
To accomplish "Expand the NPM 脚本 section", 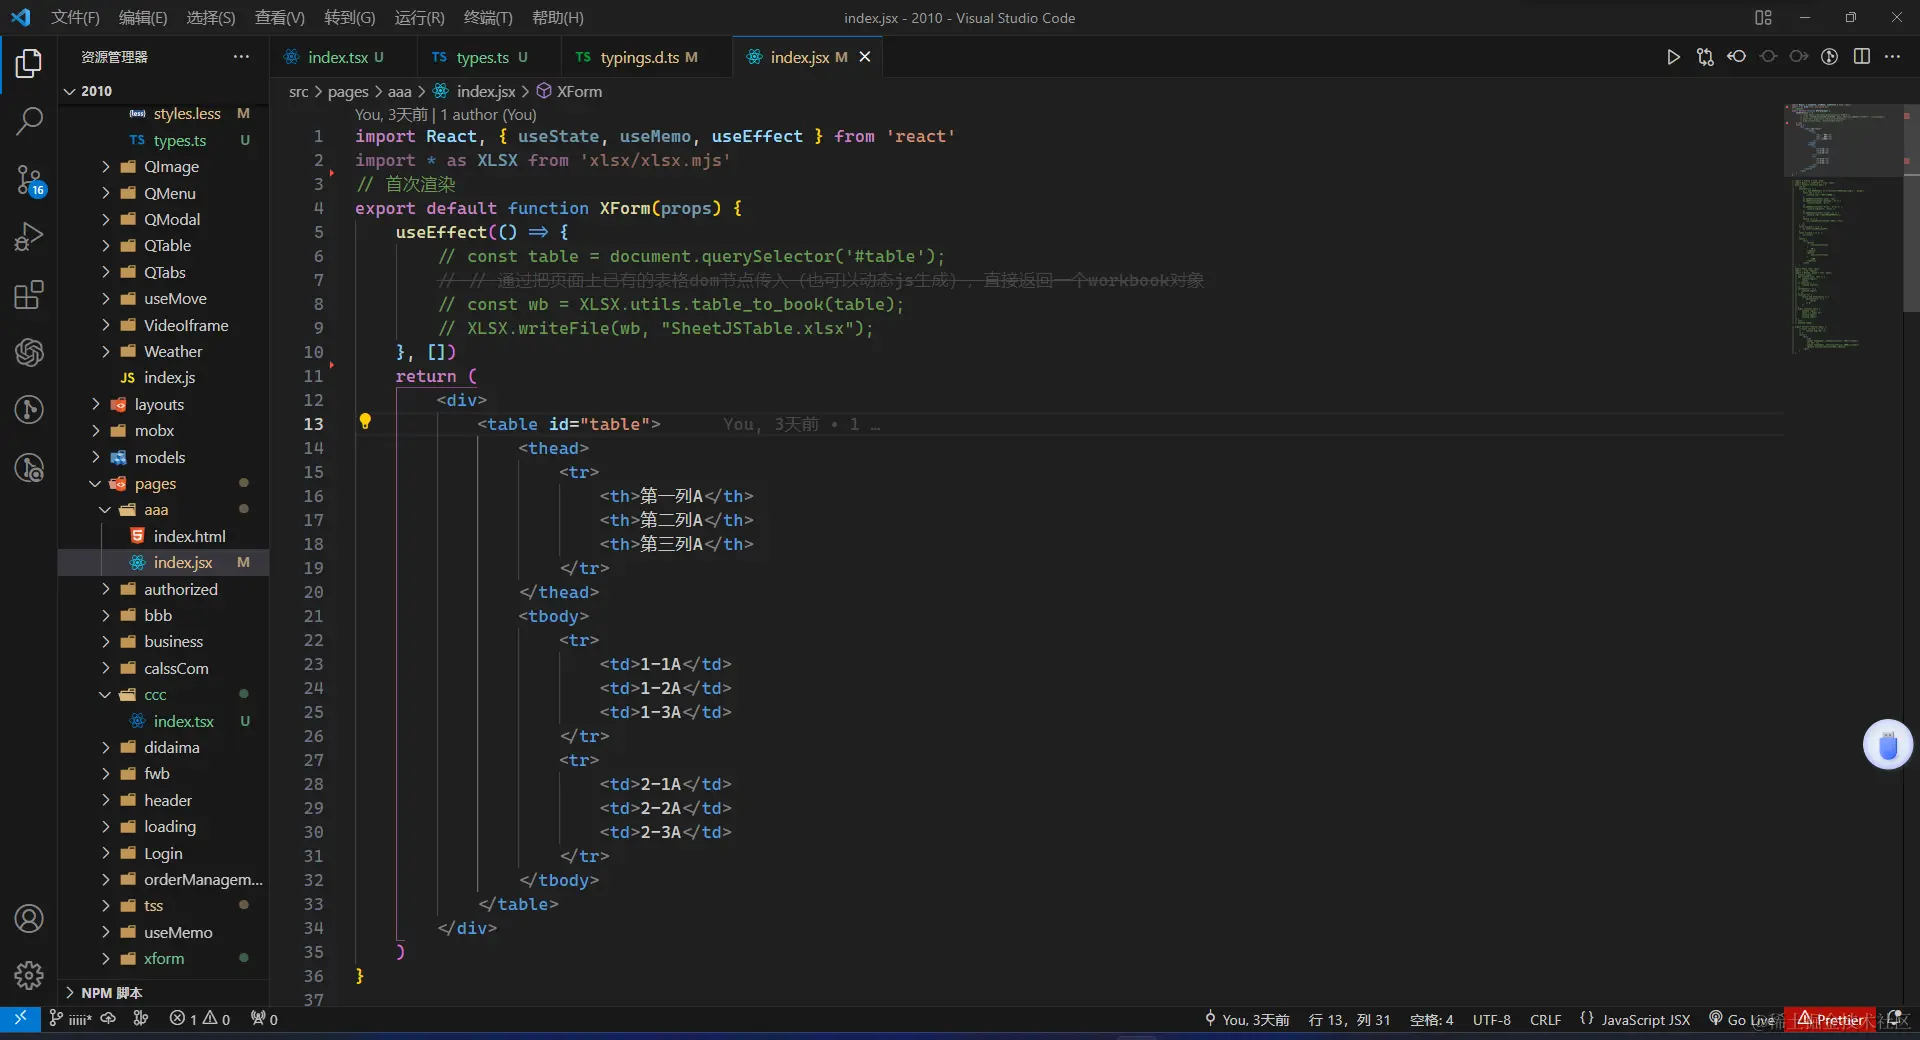I will [x=111, y=993].
